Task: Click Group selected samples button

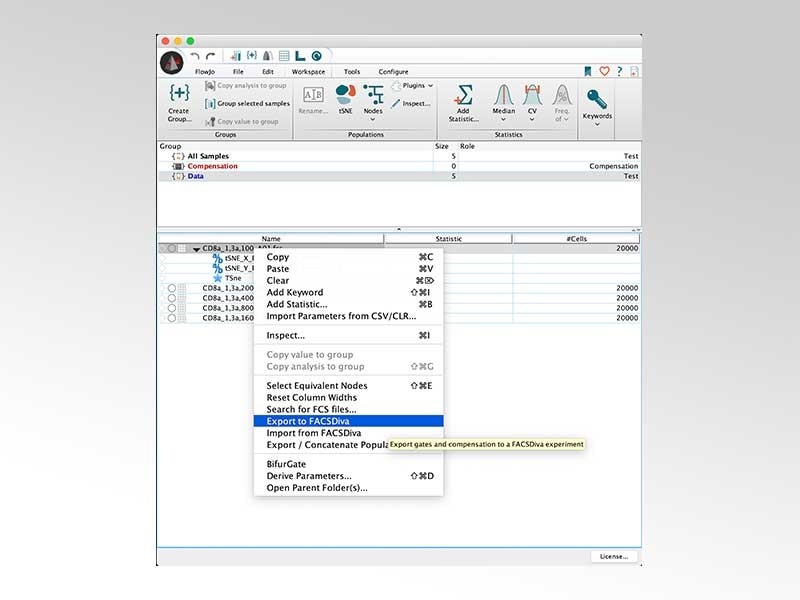Action: [x=247, y=104]
